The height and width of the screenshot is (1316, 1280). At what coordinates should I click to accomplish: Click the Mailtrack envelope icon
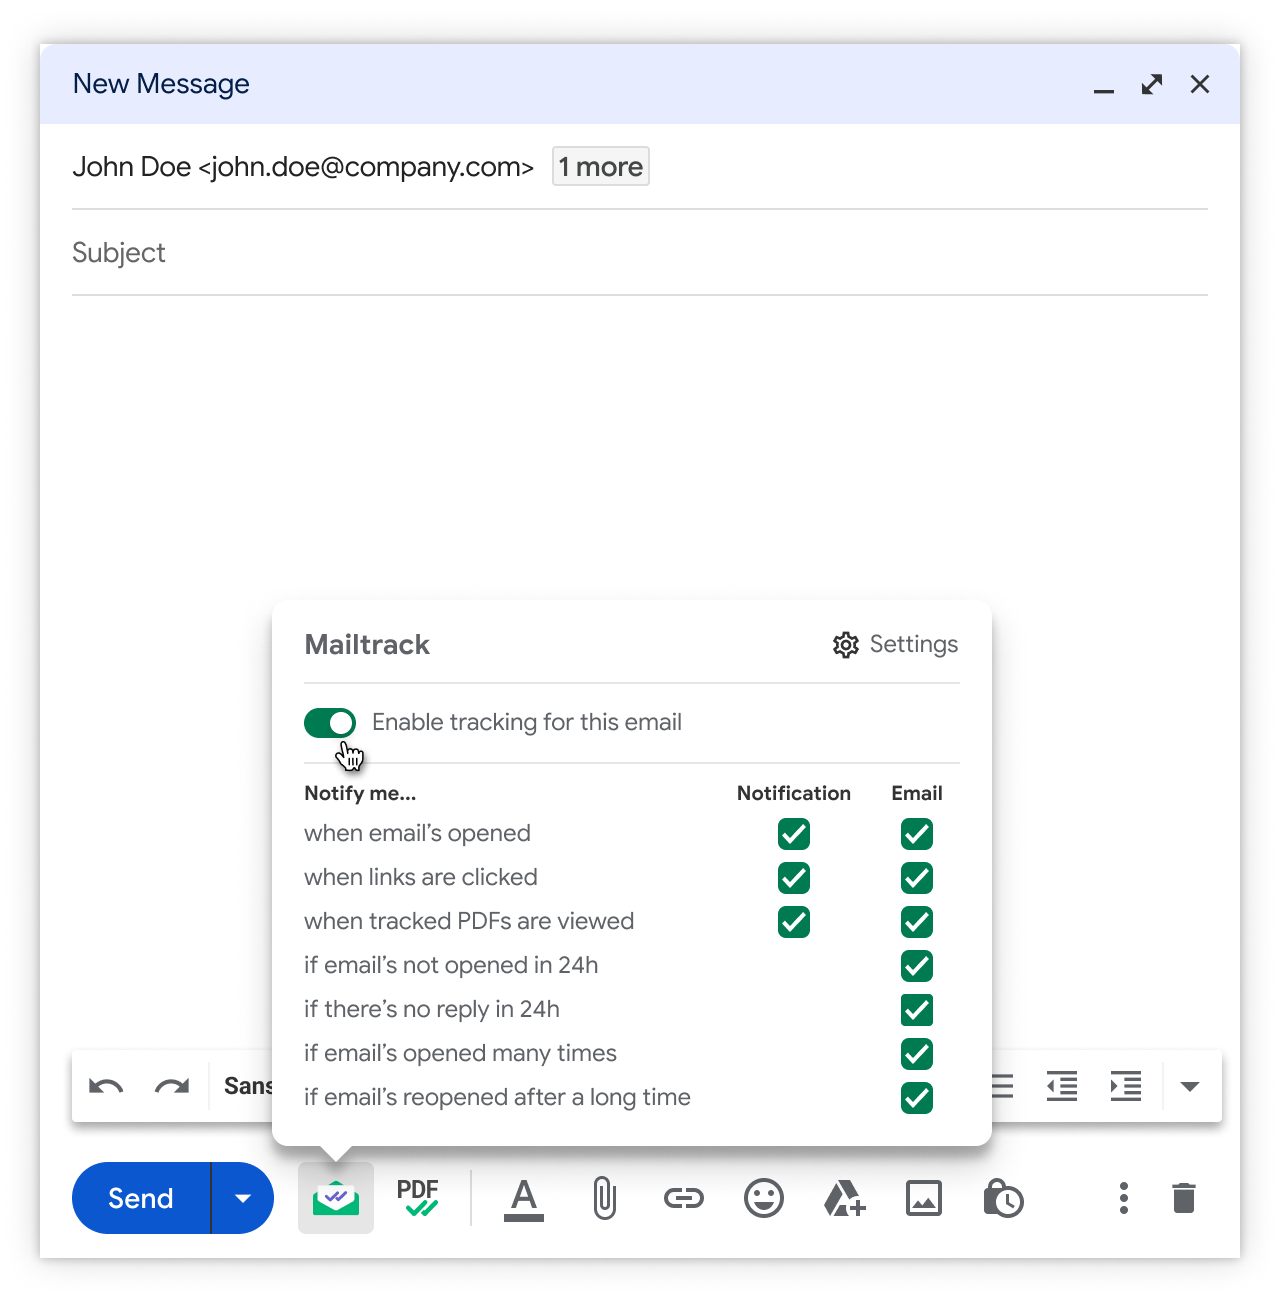pos(336,1197)
